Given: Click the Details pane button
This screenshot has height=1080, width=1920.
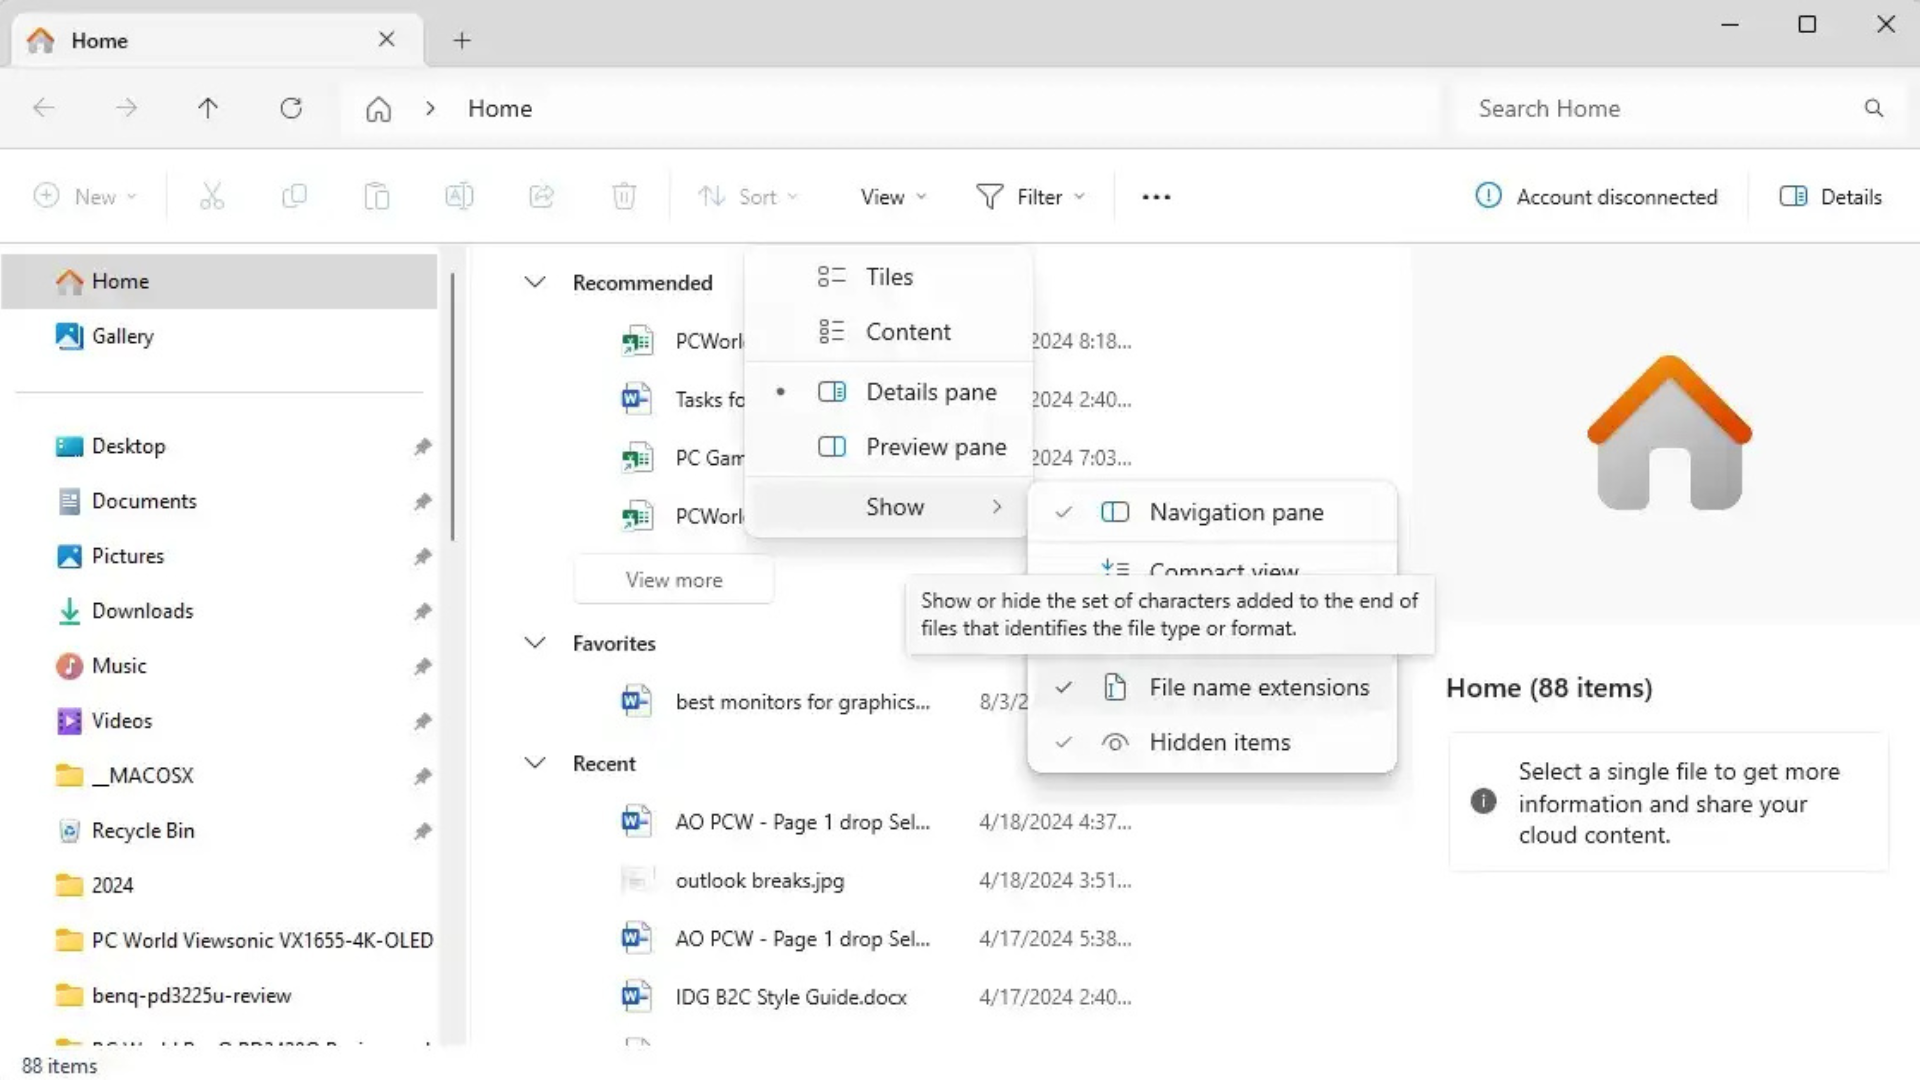Looking at the screenshot, I should pos(1830,197).
